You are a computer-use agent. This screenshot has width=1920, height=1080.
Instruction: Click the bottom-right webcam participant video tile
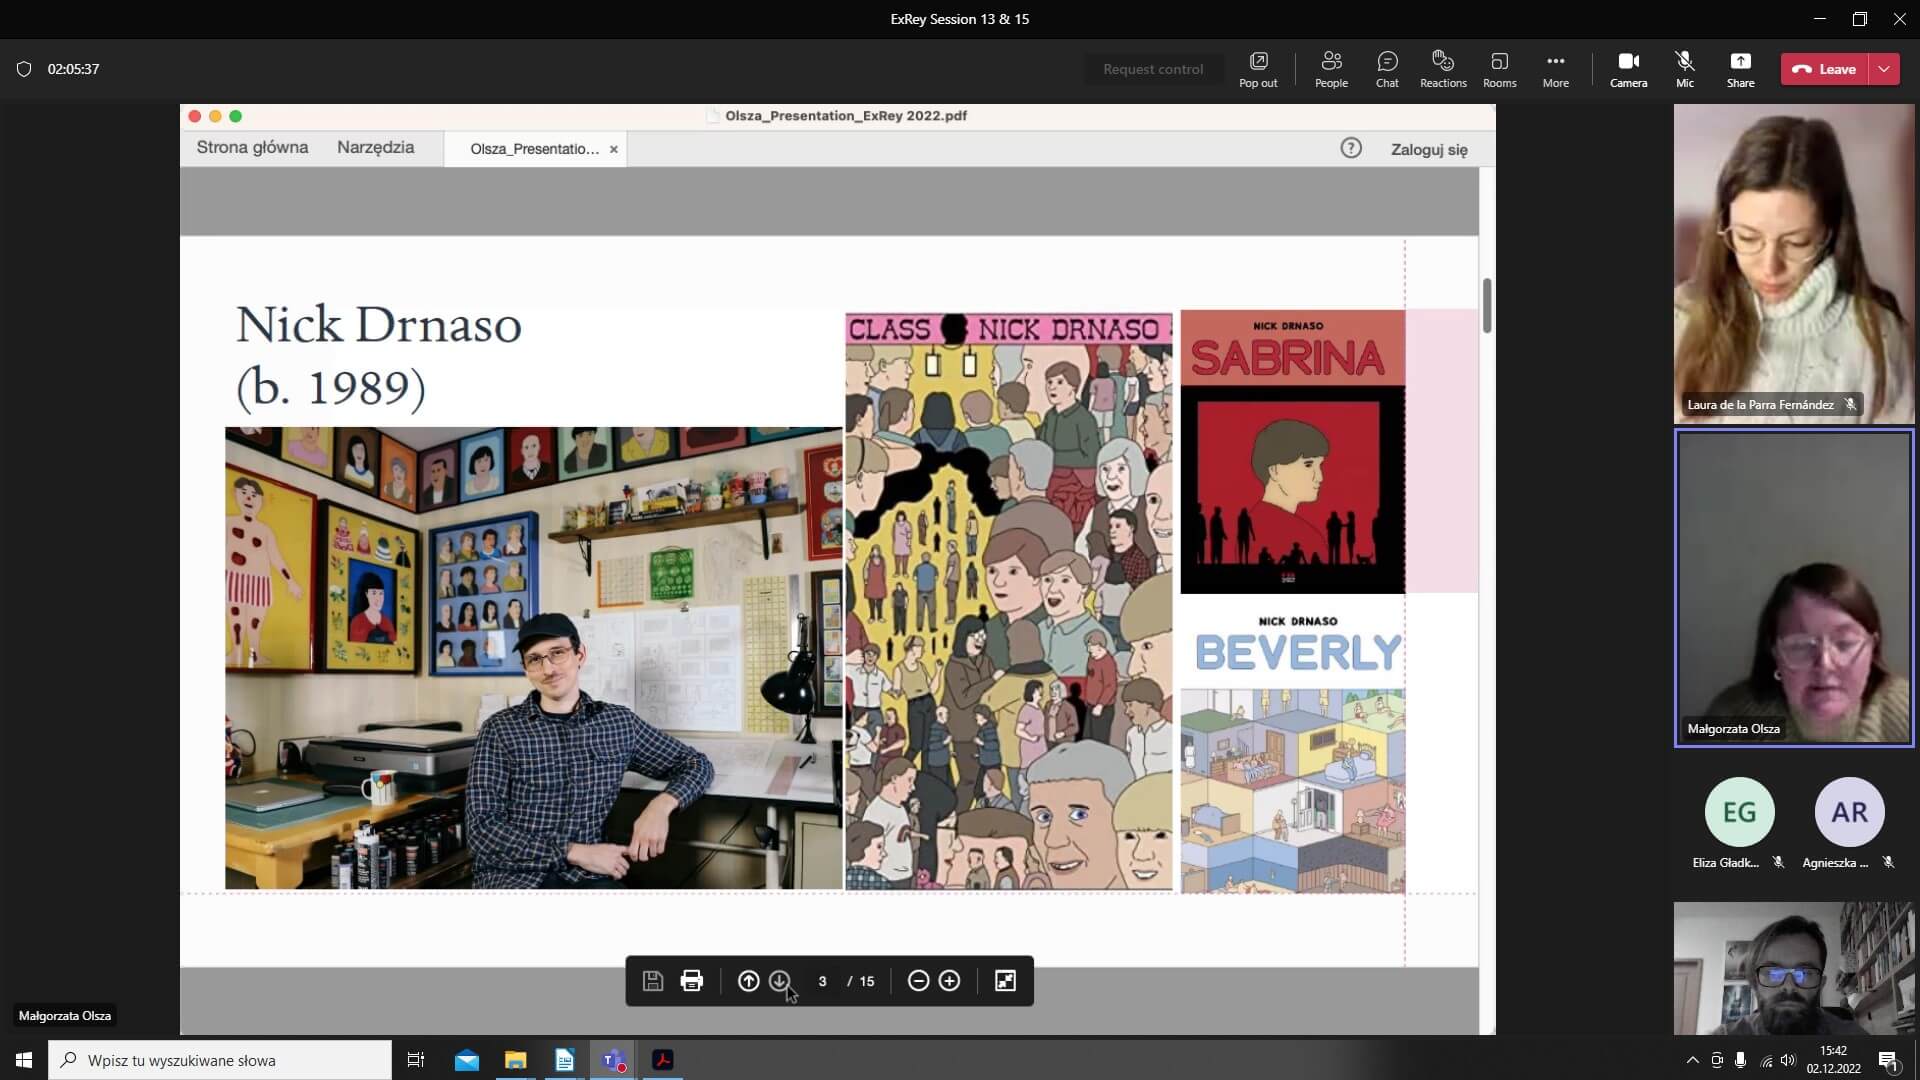1794,968
